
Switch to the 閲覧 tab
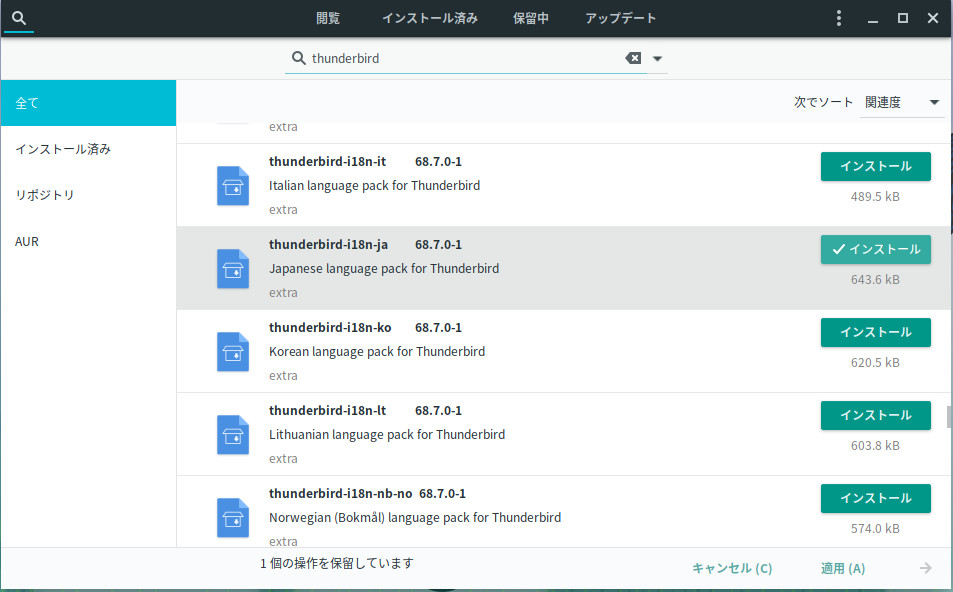pos(328,18)
